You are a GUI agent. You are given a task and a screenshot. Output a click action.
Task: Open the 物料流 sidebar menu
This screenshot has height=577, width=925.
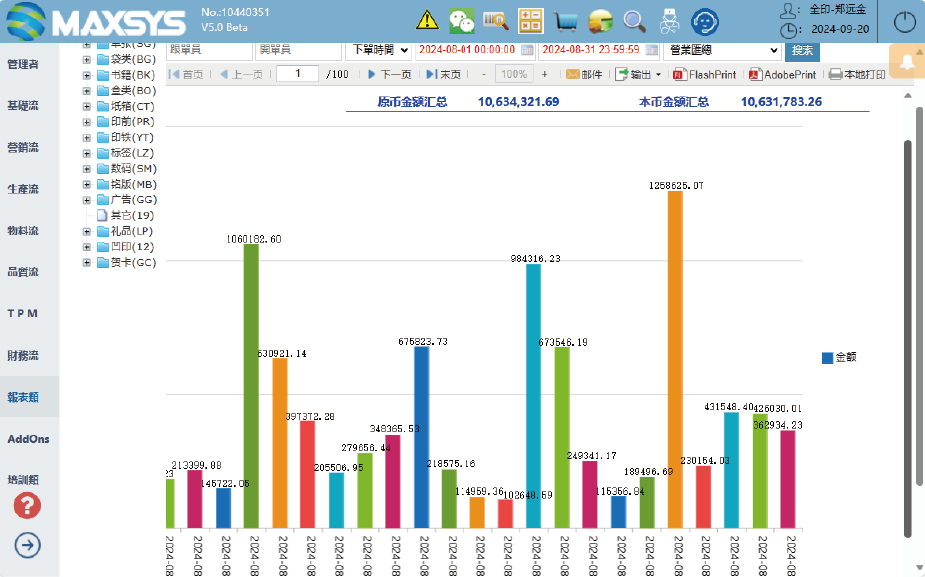(x=23, y=231)
